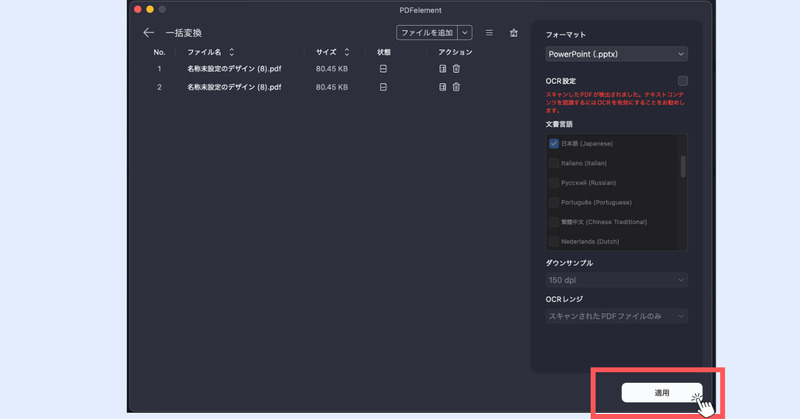Screen dimensions: 800x419
Task: Close the PDFelement window with red button
Action: click(x=138, y=9)
